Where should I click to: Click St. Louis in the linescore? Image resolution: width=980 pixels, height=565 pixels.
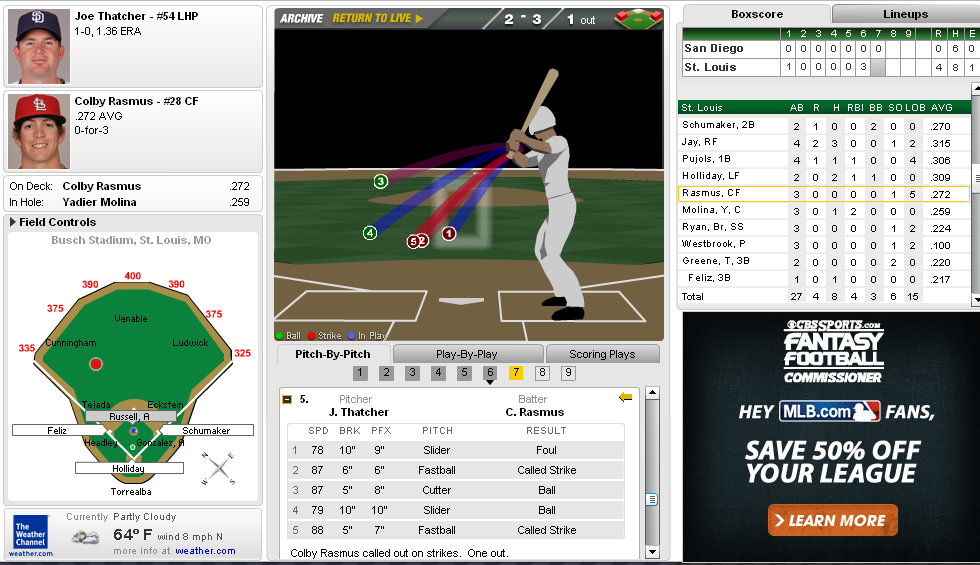click(x=710, y=67)
